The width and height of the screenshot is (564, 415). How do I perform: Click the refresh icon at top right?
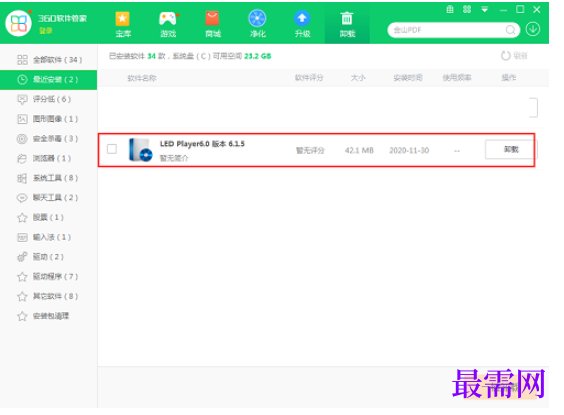[506, 56]
